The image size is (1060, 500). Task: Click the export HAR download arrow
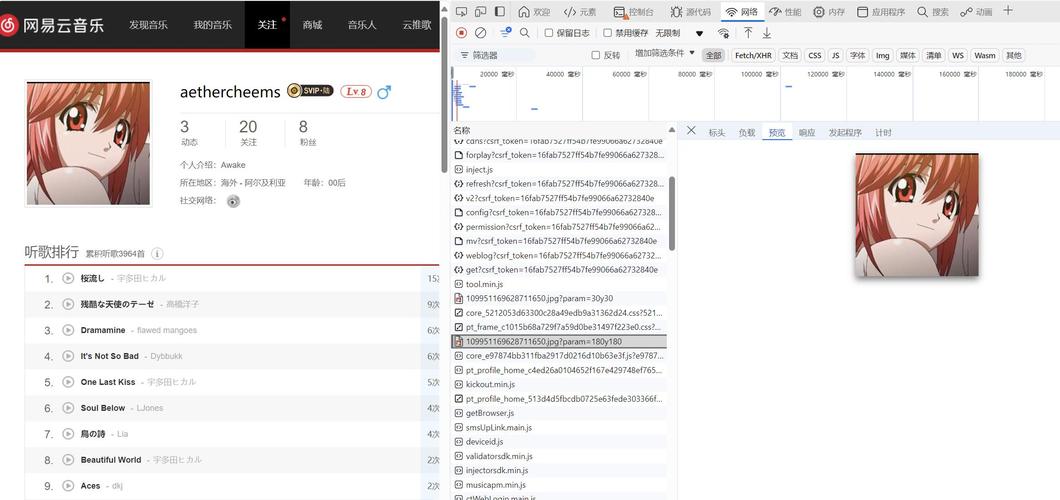click(767, 32)
